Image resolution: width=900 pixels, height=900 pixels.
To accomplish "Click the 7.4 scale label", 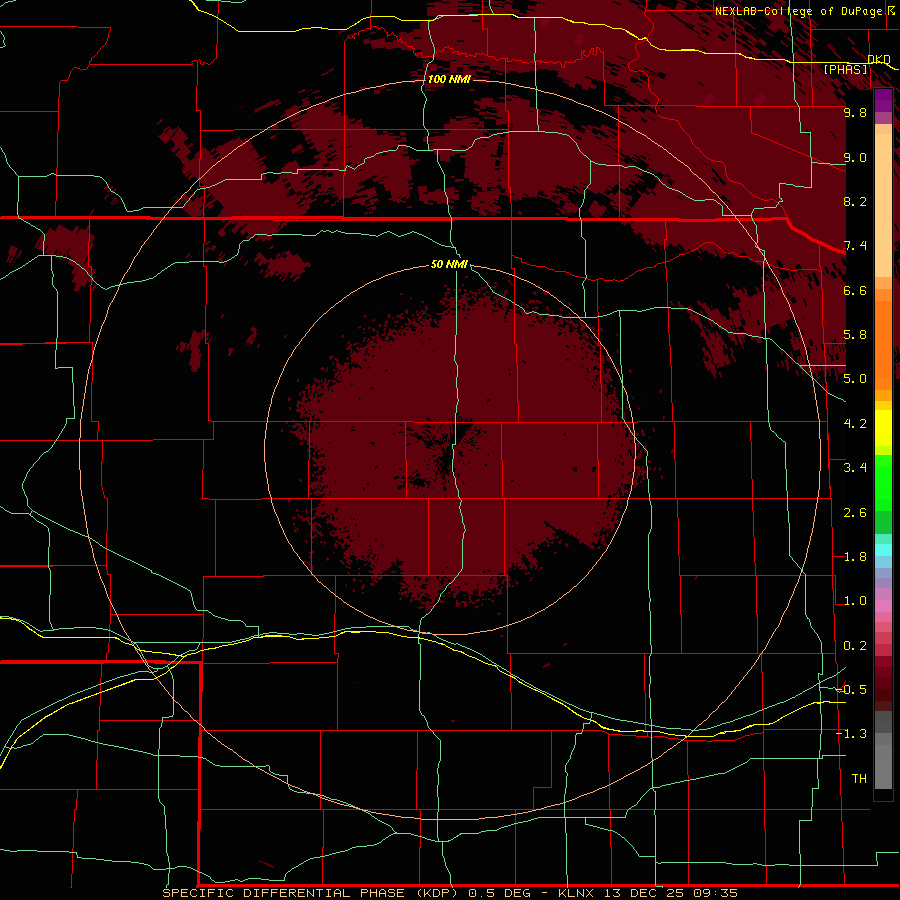I will [855, 246].
